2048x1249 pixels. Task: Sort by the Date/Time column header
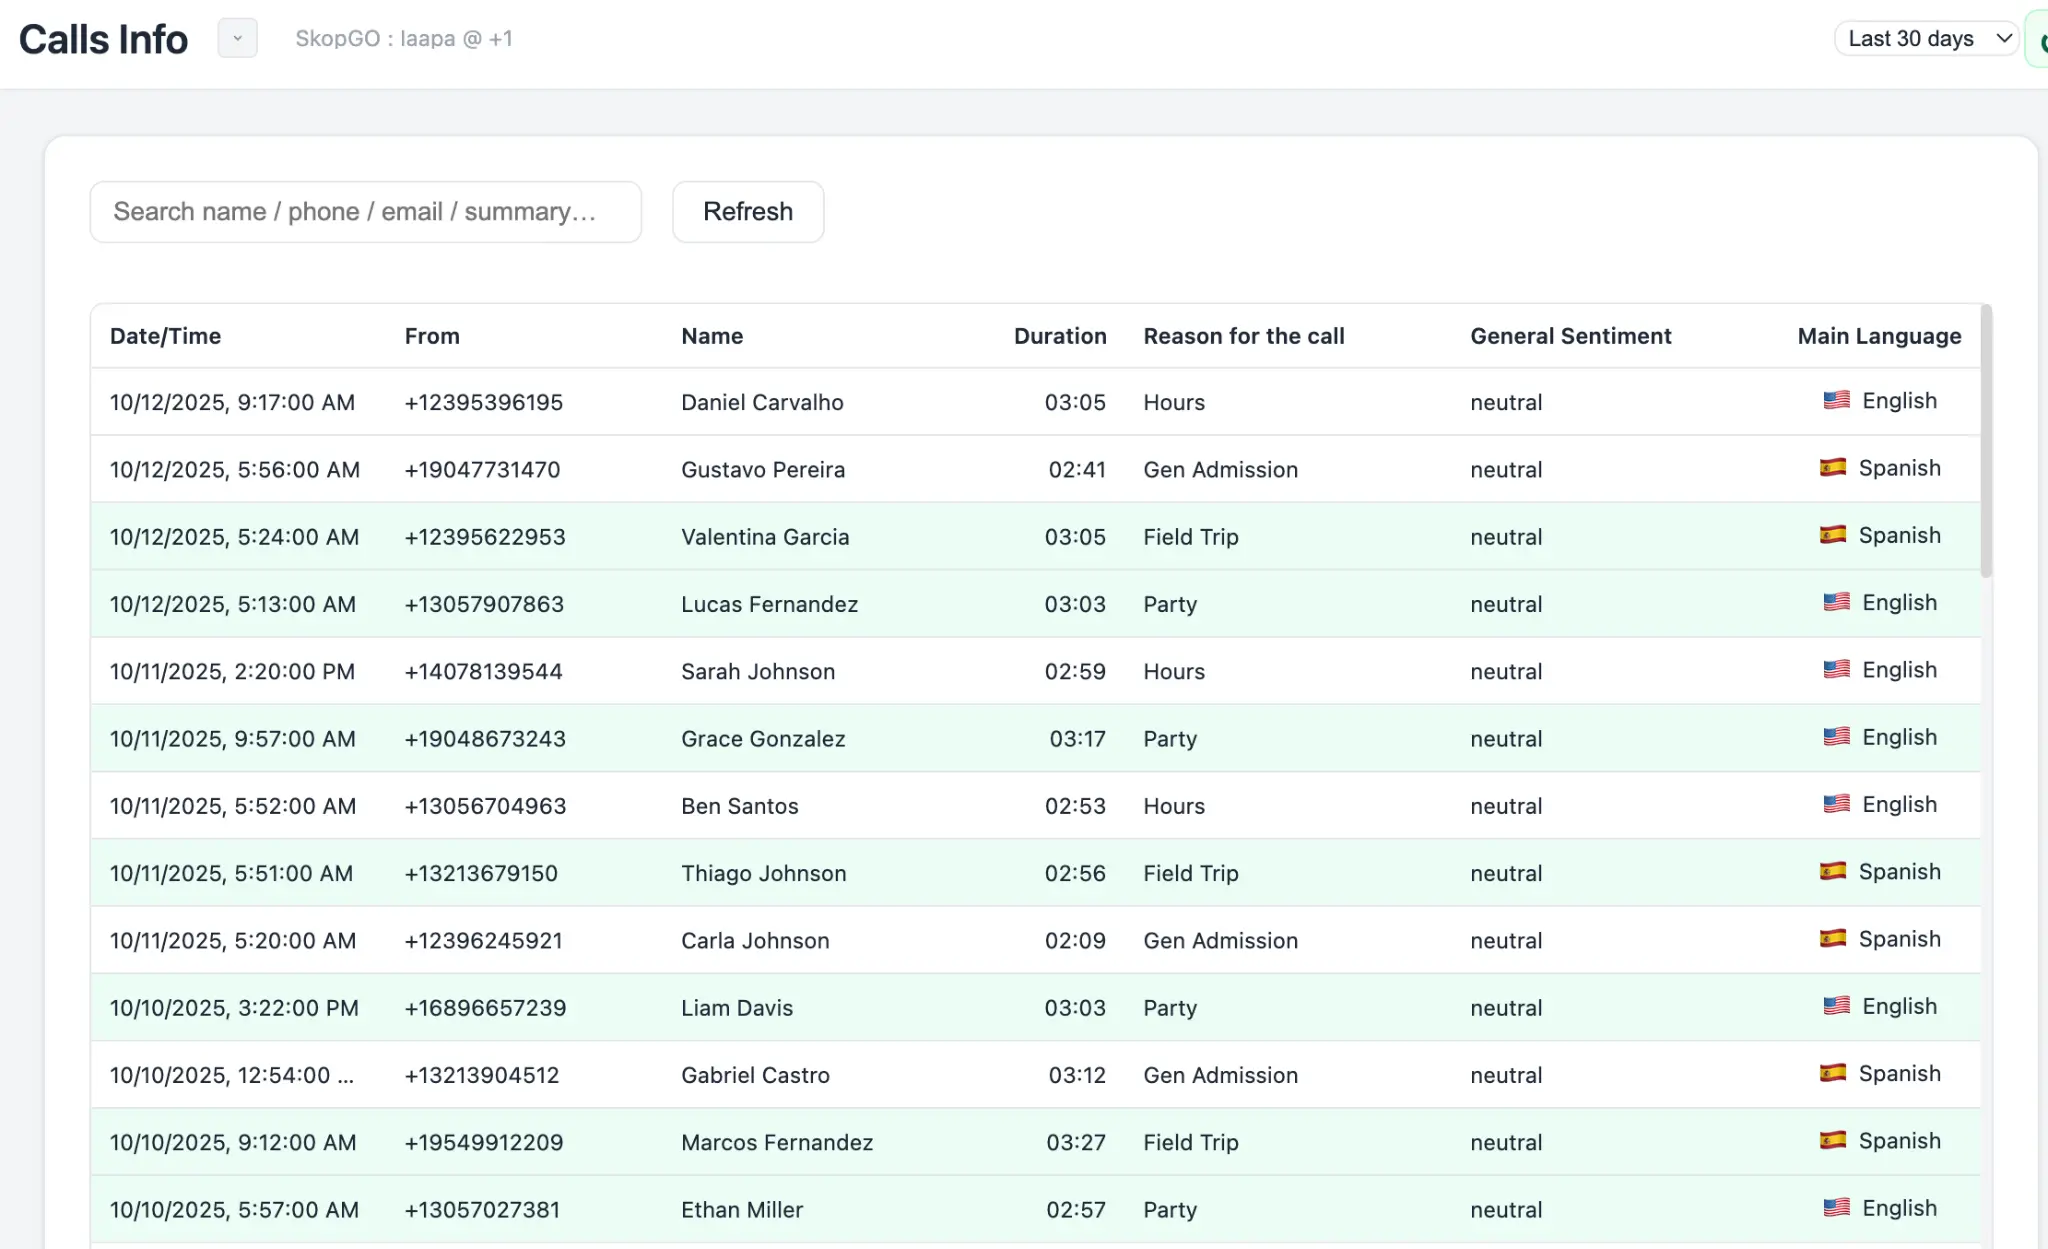tap(164, 336)
